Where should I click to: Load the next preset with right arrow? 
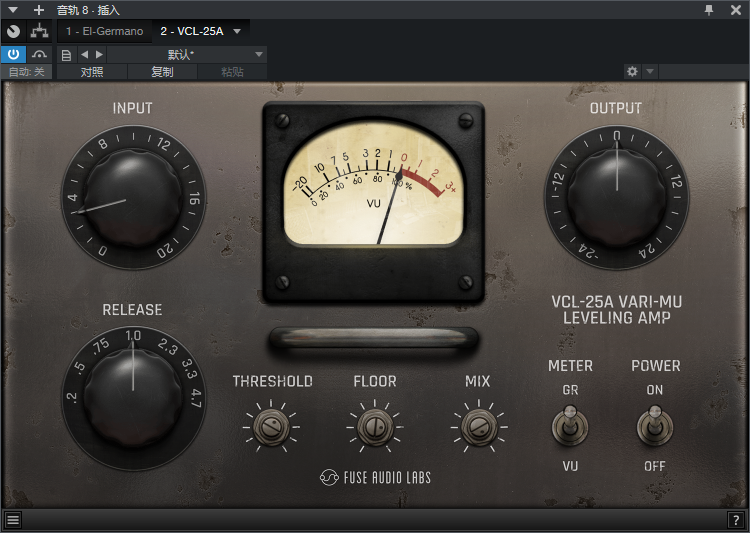pos(99,55)
